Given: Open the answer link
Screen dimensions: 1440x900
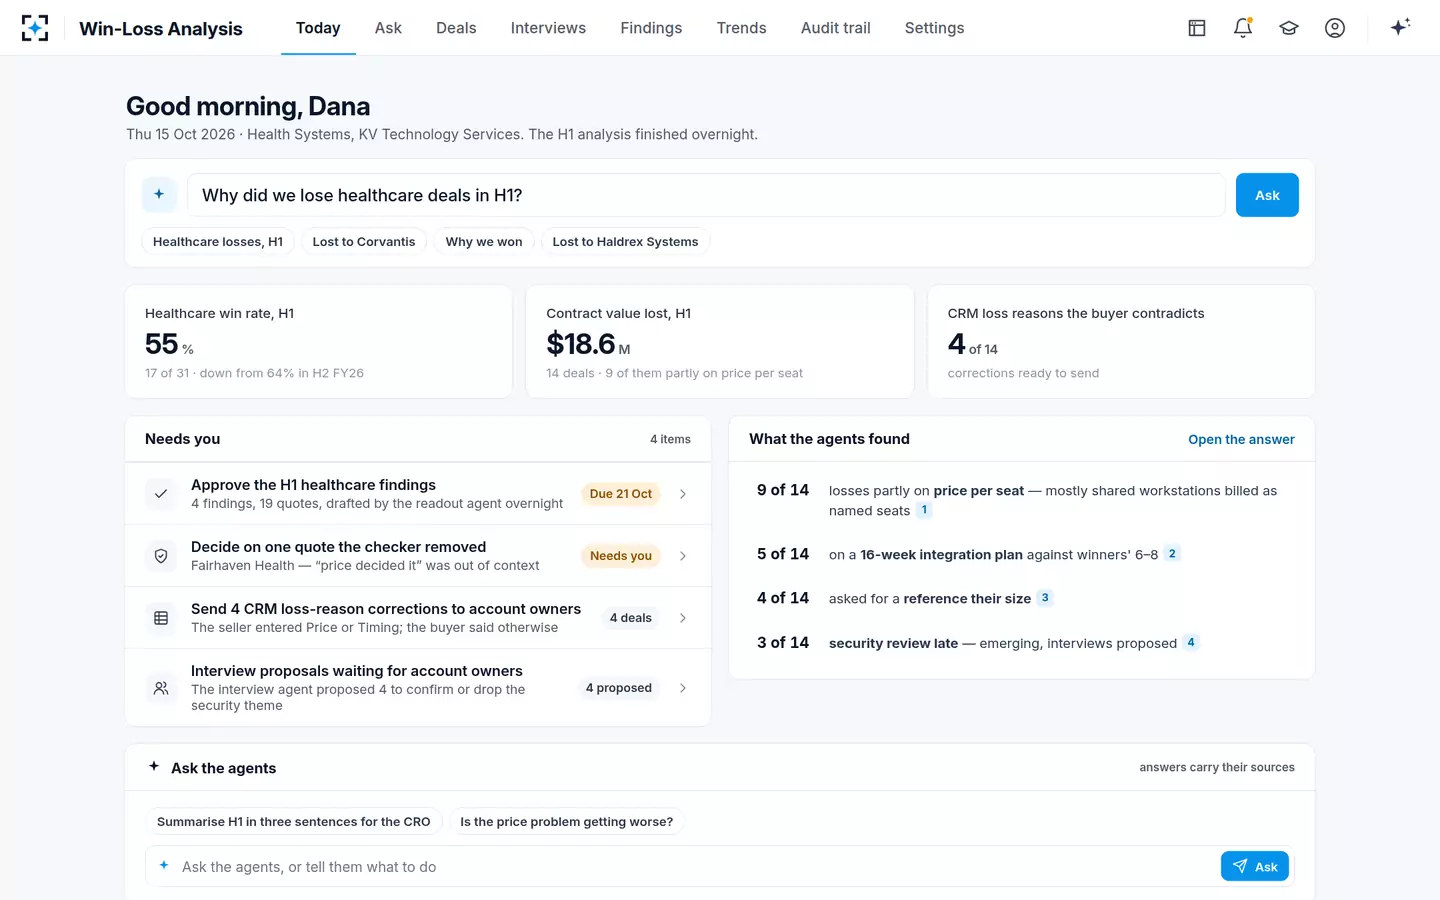Looking at the screenshot, I should coord(1241,439).
